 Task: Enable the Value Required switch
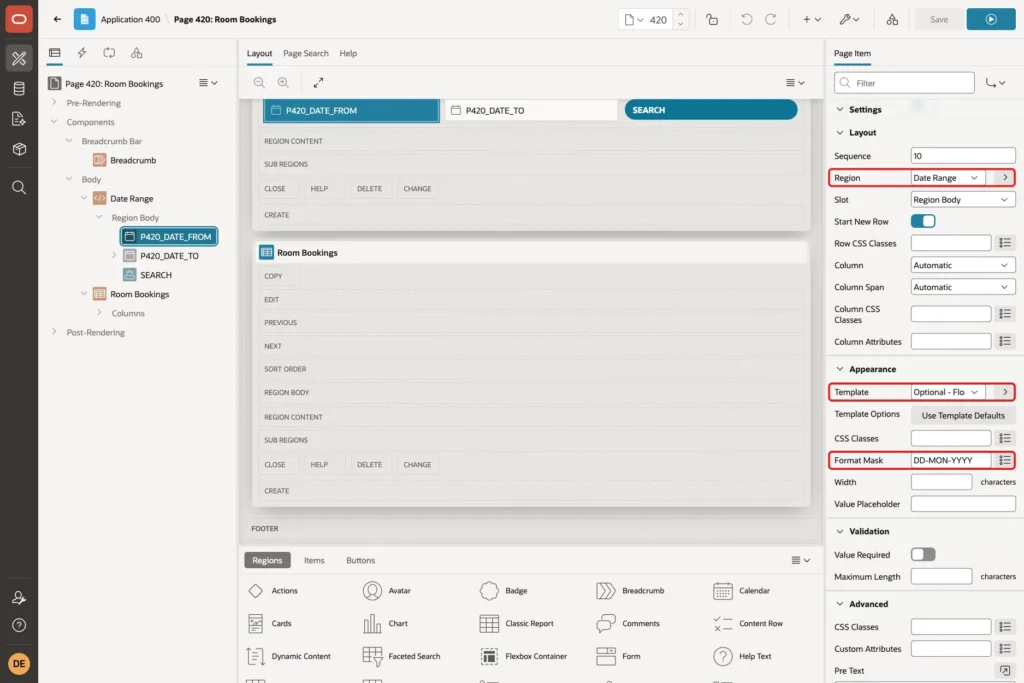click(923, 554)
